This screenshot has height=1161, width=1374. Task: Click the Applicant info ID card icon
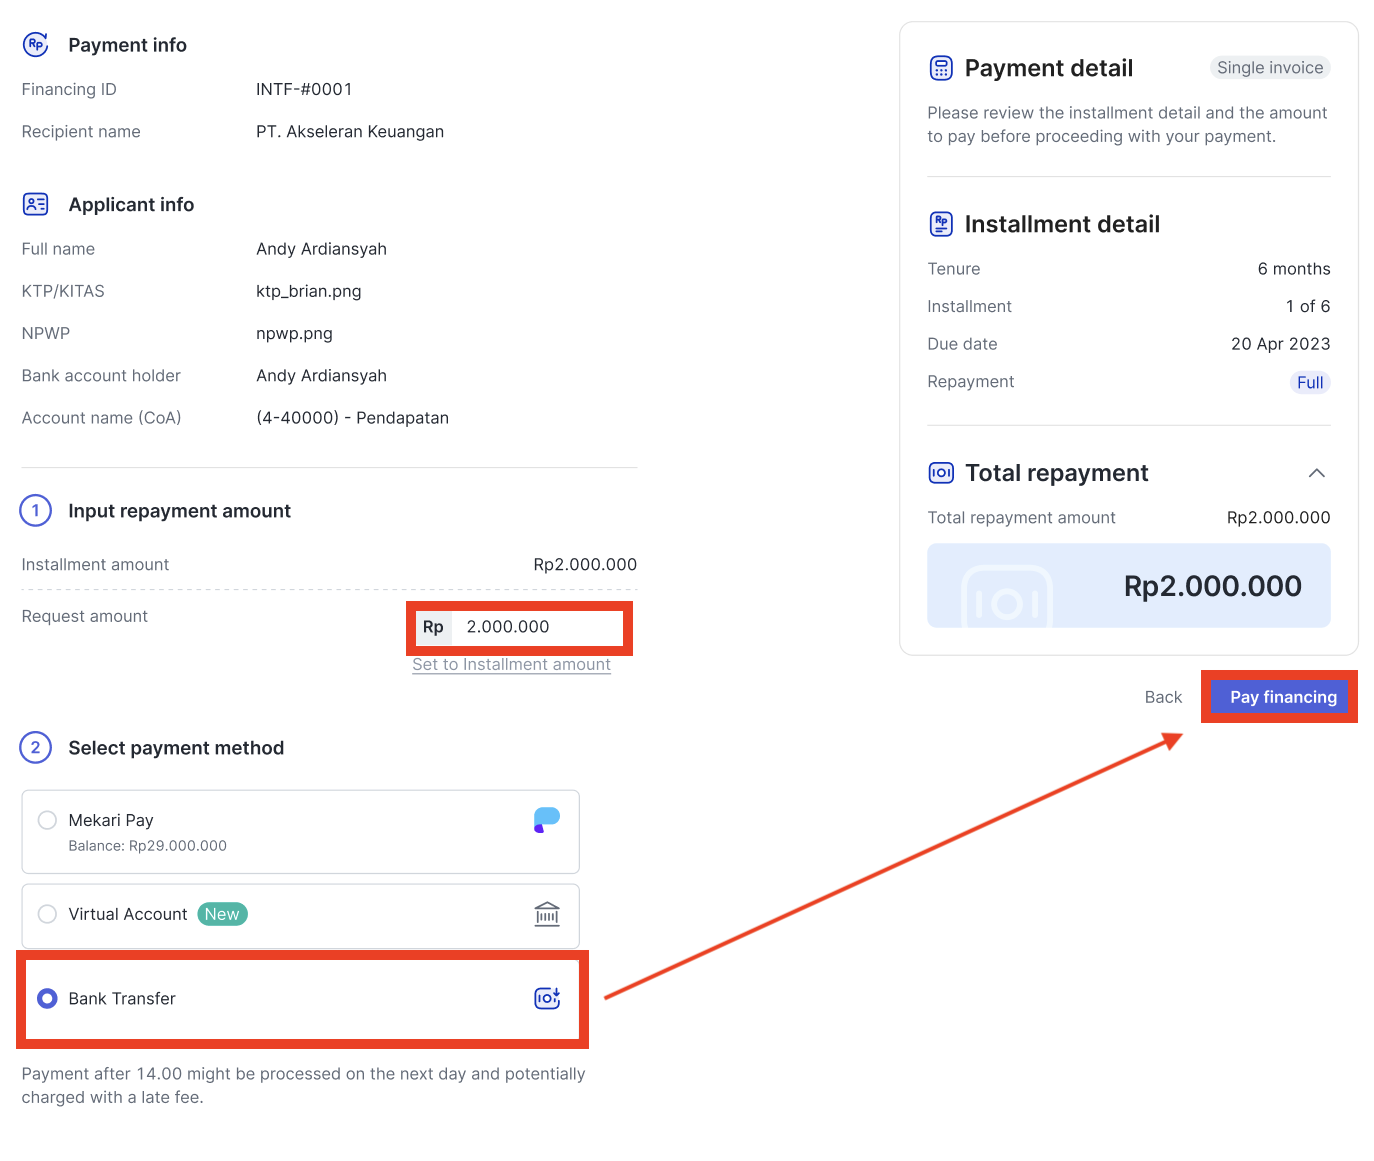(36, 204)
